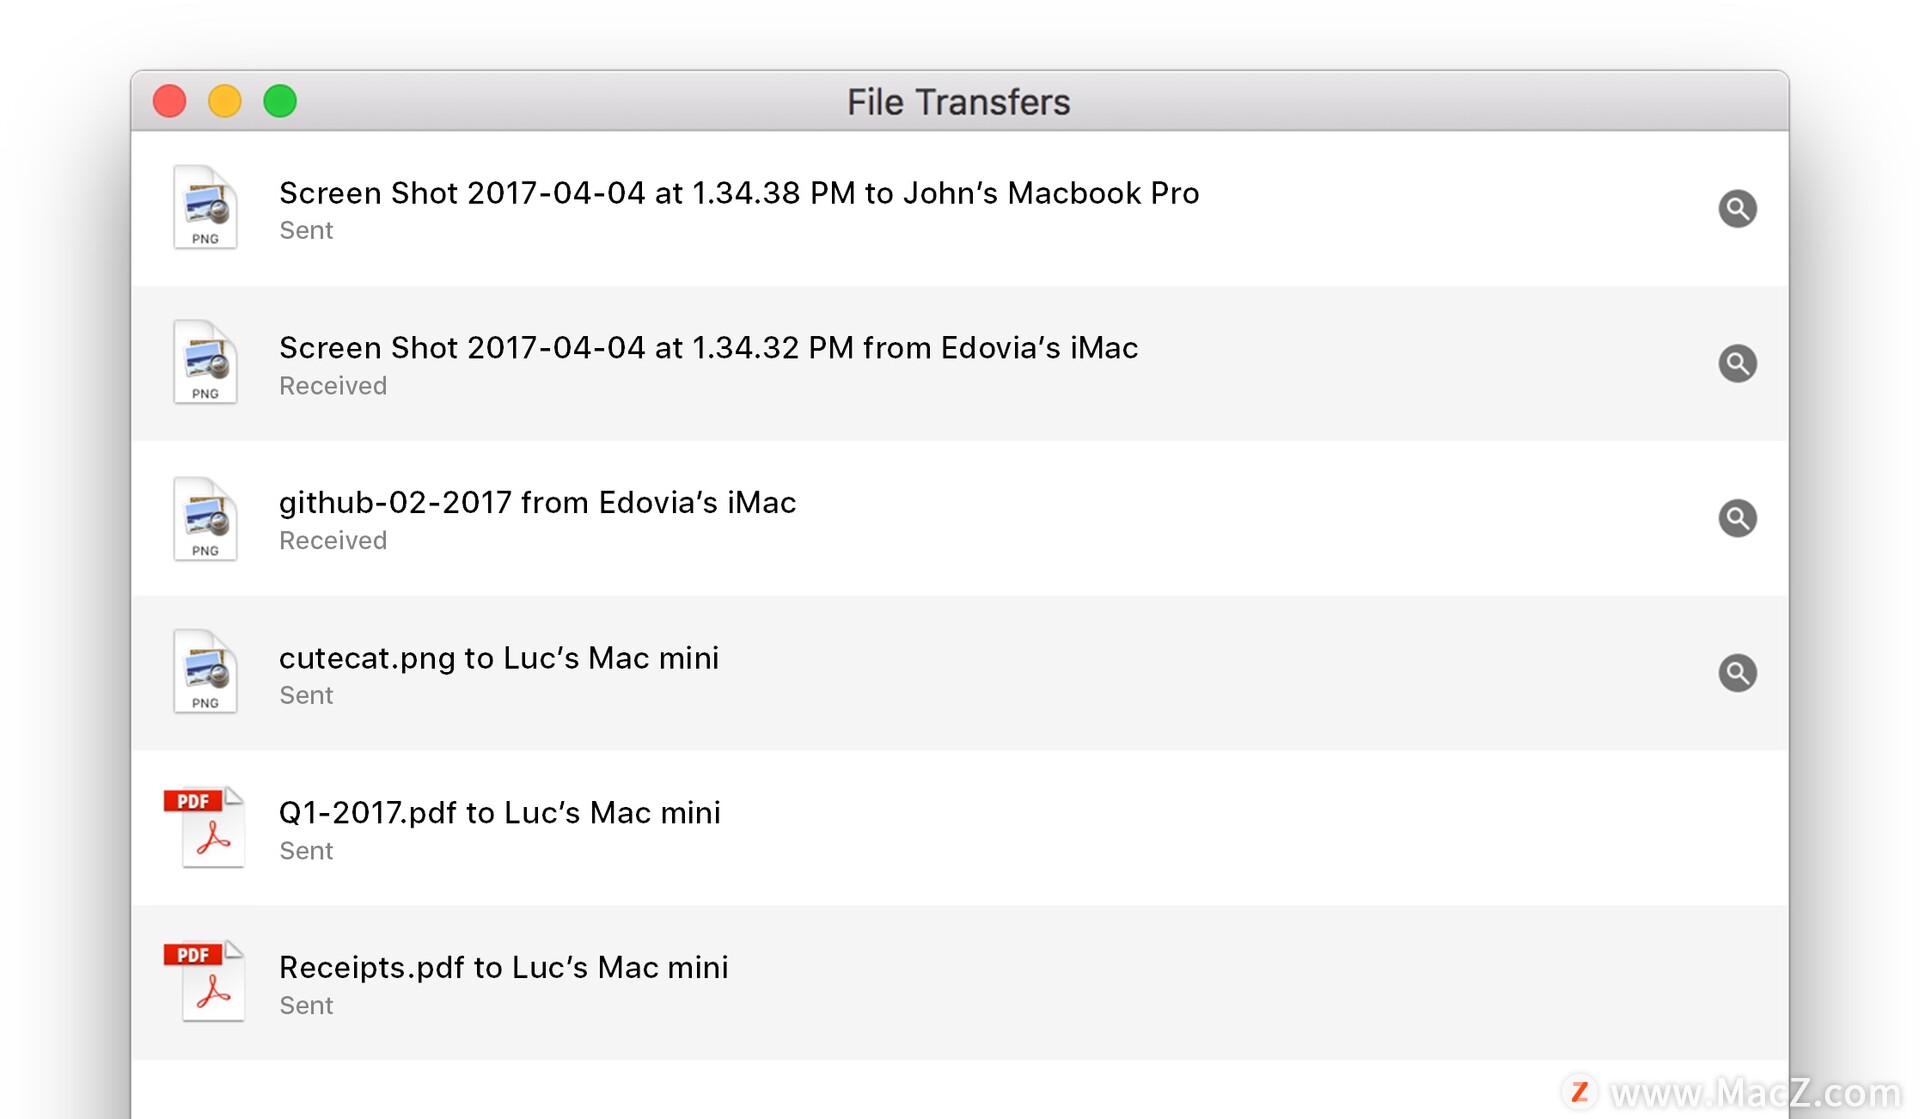
Task: Select the cutecat.png to Luc's Mac mini entry
Action: point(959,673)
